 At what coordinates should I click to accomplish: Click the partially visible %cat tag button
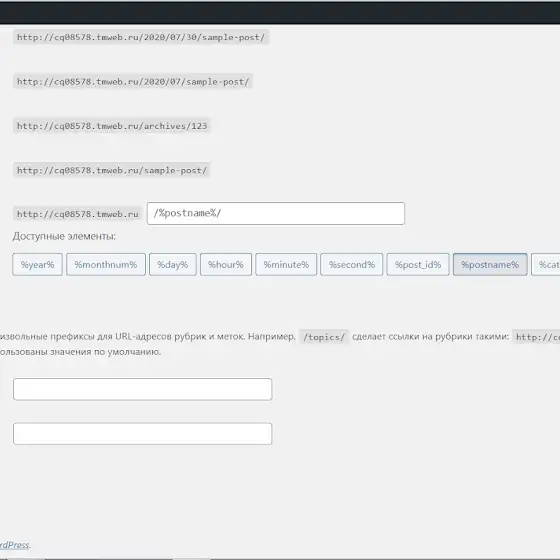click(546, 264)
